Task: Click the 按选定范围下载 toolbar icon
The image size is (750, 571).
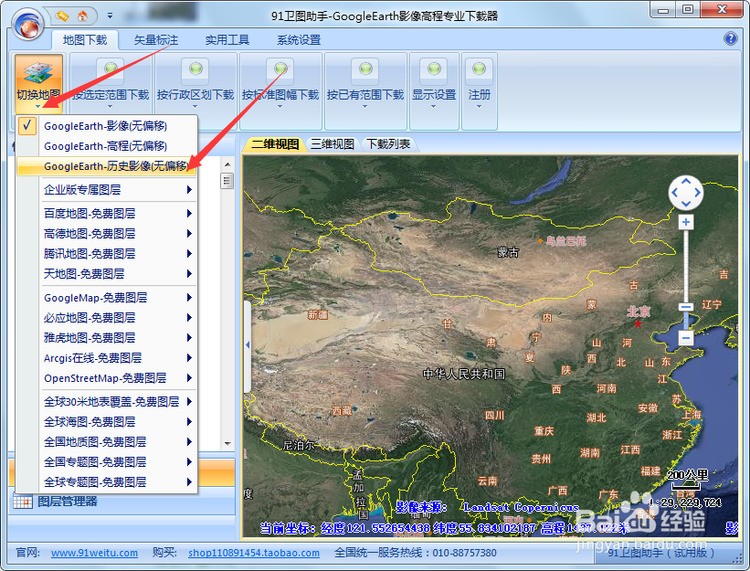Action: pos(110,70)
